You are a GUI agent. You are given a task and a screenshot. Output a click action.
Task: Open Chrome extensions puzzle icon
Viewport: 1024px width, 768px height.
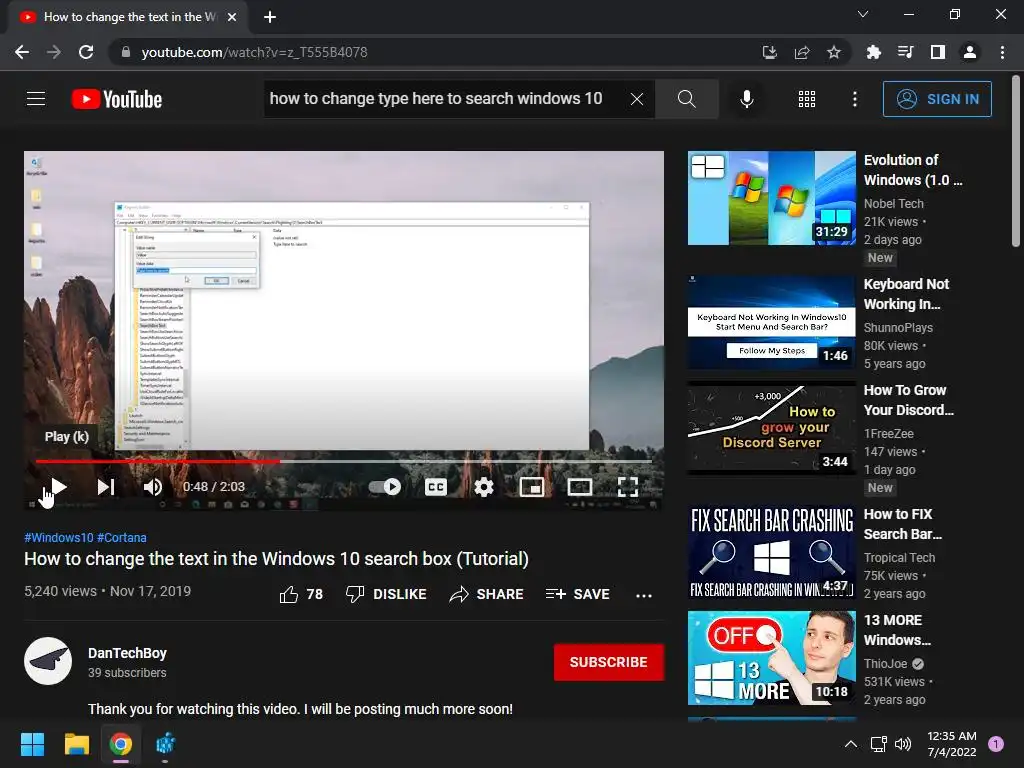[873, 52]
